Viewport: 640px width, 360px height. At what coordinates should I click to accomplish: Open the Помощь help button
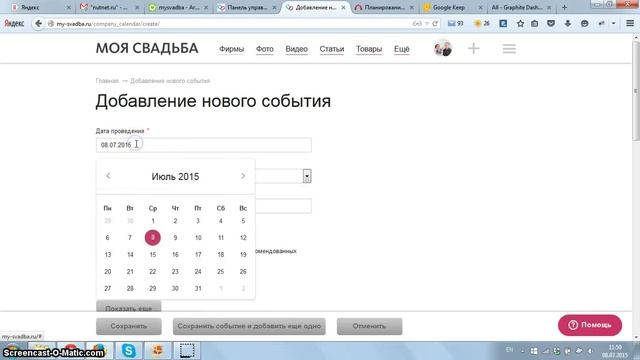click(x=590, y=325)
